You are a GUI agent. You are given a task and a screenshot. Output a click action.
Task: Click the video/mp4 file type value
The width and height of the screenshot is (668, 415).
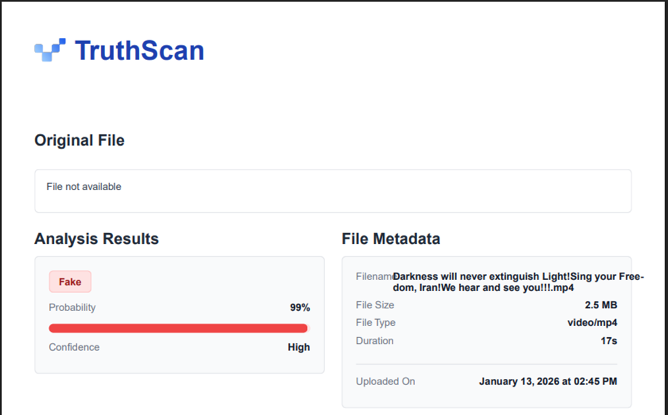592,322
